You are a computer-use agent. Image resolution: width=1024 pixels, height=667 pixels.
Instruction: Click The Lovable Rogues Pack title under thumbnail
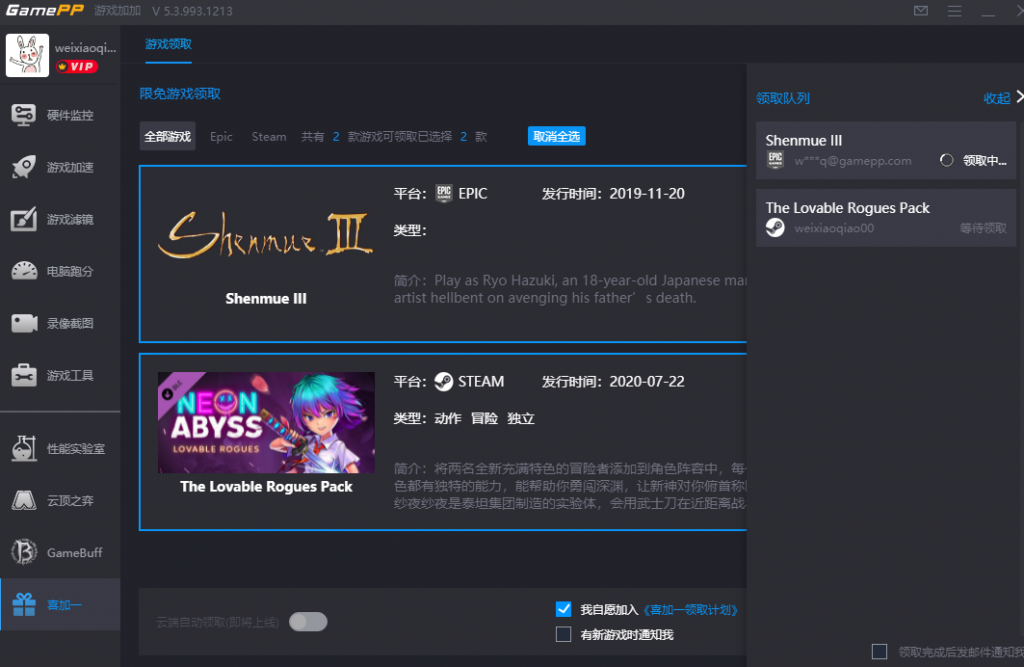266,487
